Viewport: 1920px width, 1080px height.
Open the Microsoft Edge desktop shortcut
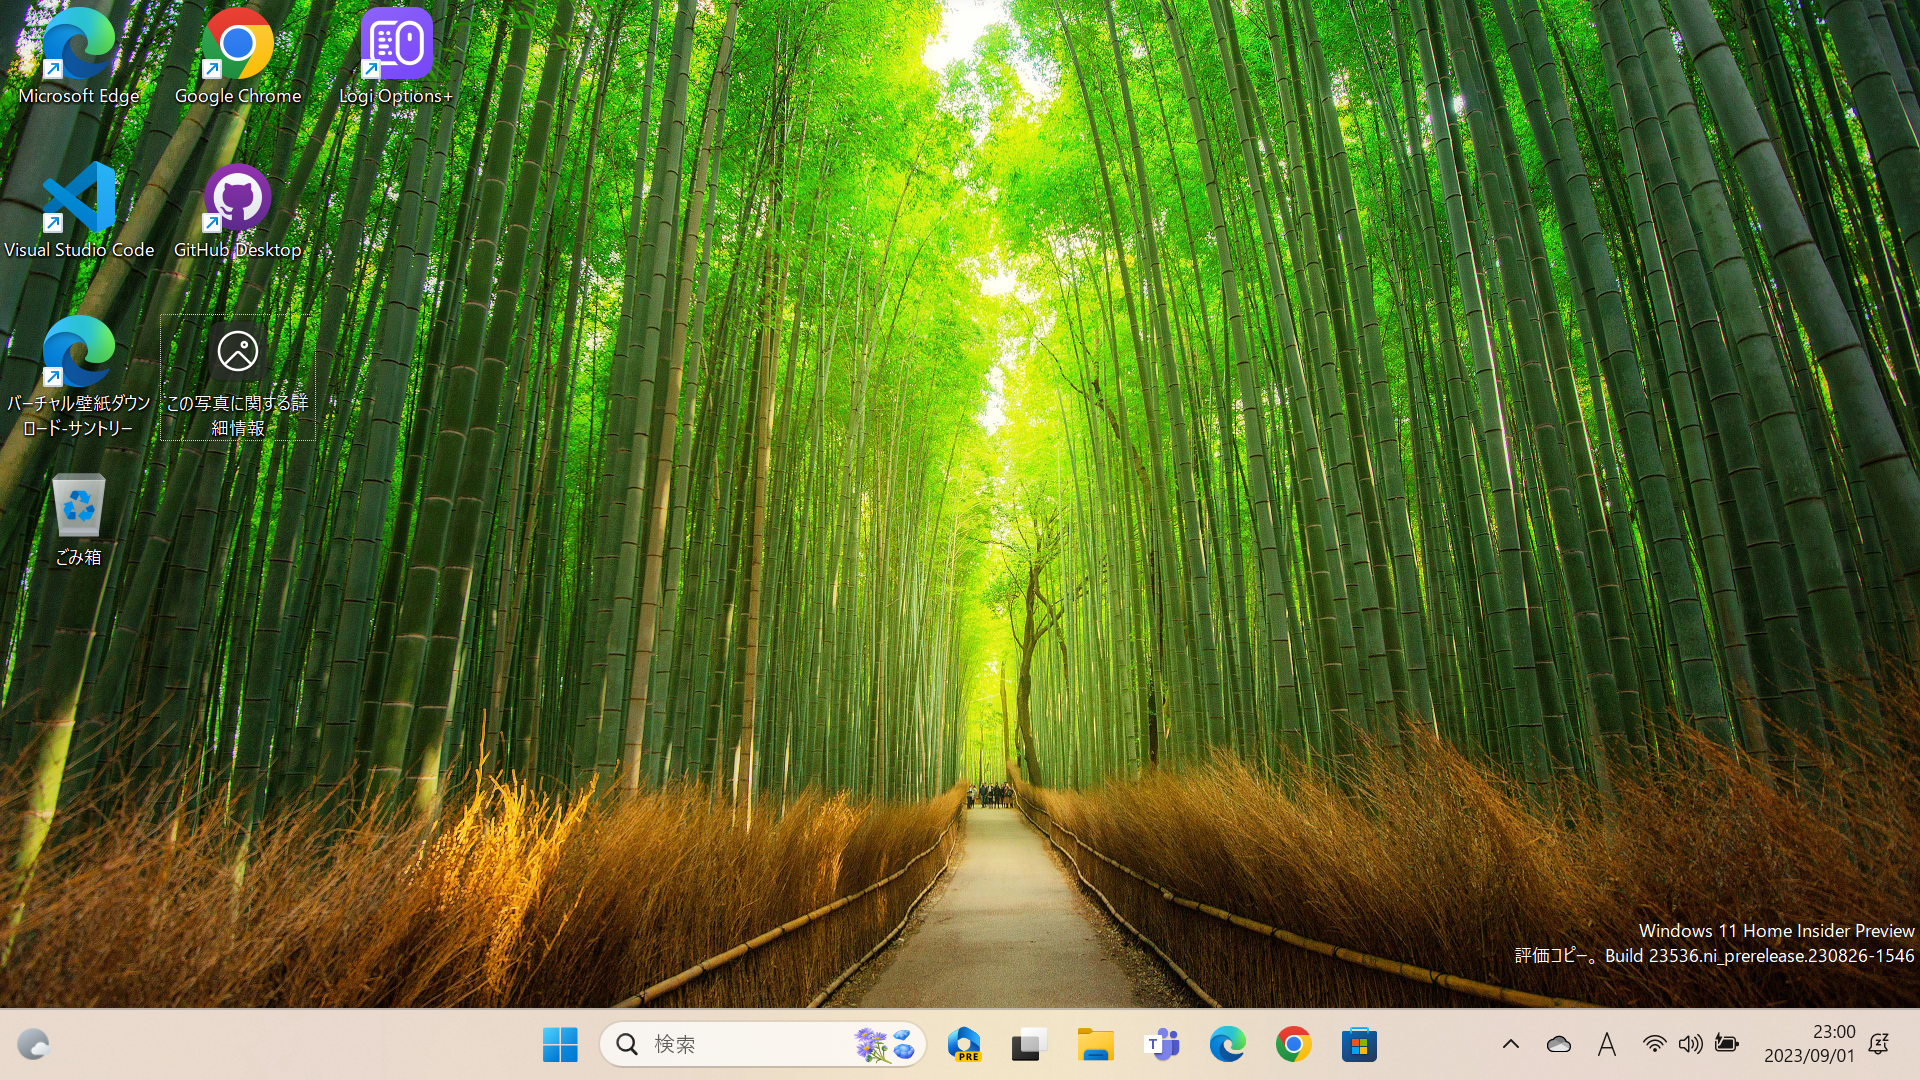[x=78, y=57]
